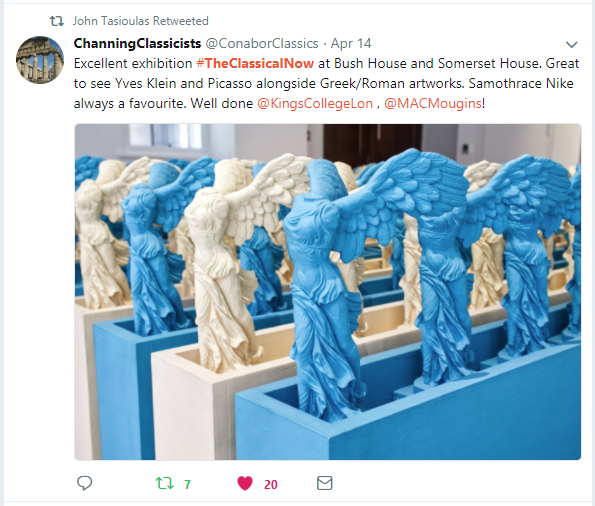Click the ChanningClassicists display name
The image size is (595, 506).
click(x=137, y=43)
